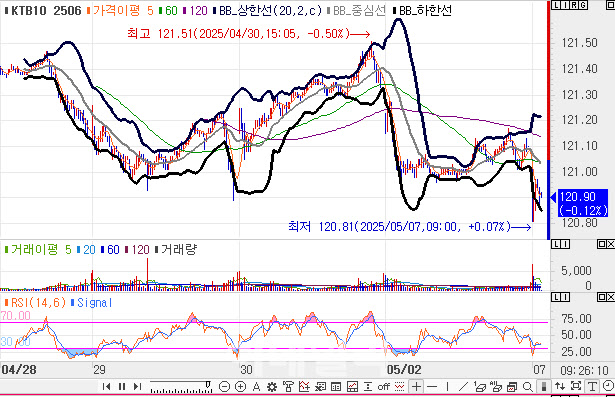Maximize the volume panel
Image resolution: width=615 pixels, height=397 pixels.
click(x=602, y=244)
